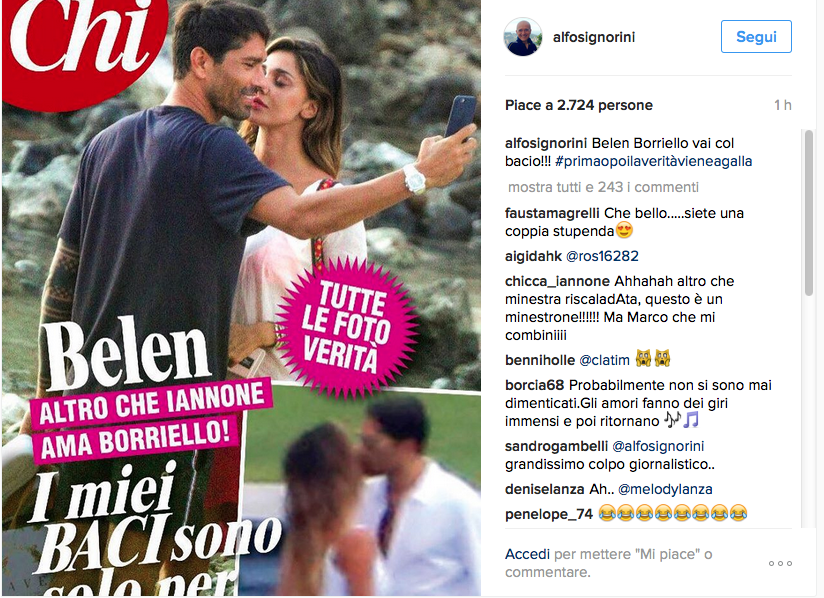Screen dimensions: 824x598
Task: Click the Accedi login link
Action: 527,554
